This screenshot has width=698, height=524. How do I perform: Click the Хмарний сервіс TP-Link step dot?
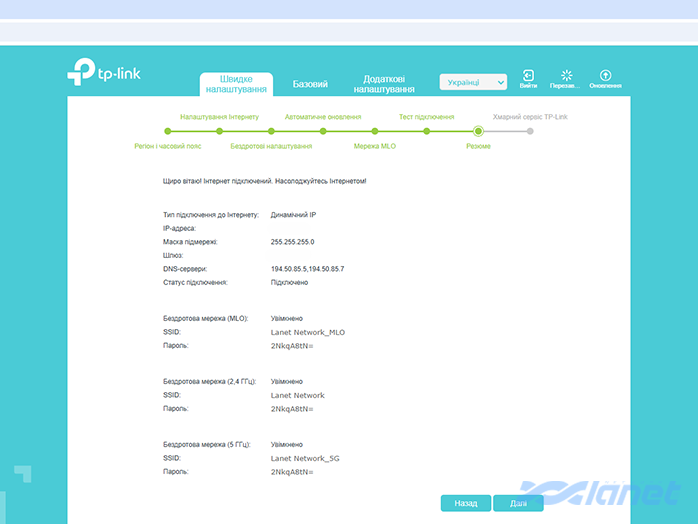pyautogui.click(x=530, y=131)
